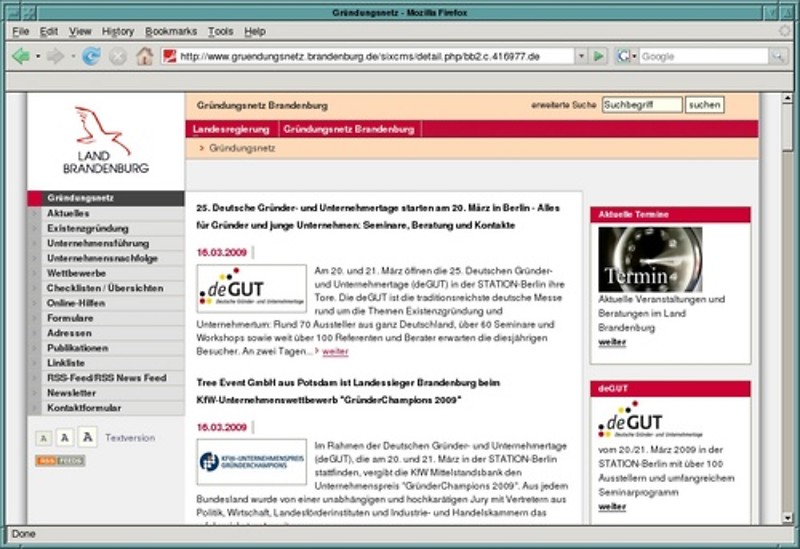Screen dimensions: 800x549
Task: Open Unternehmensnachfolge navigation entry
Action: click(x=106, y=258)
